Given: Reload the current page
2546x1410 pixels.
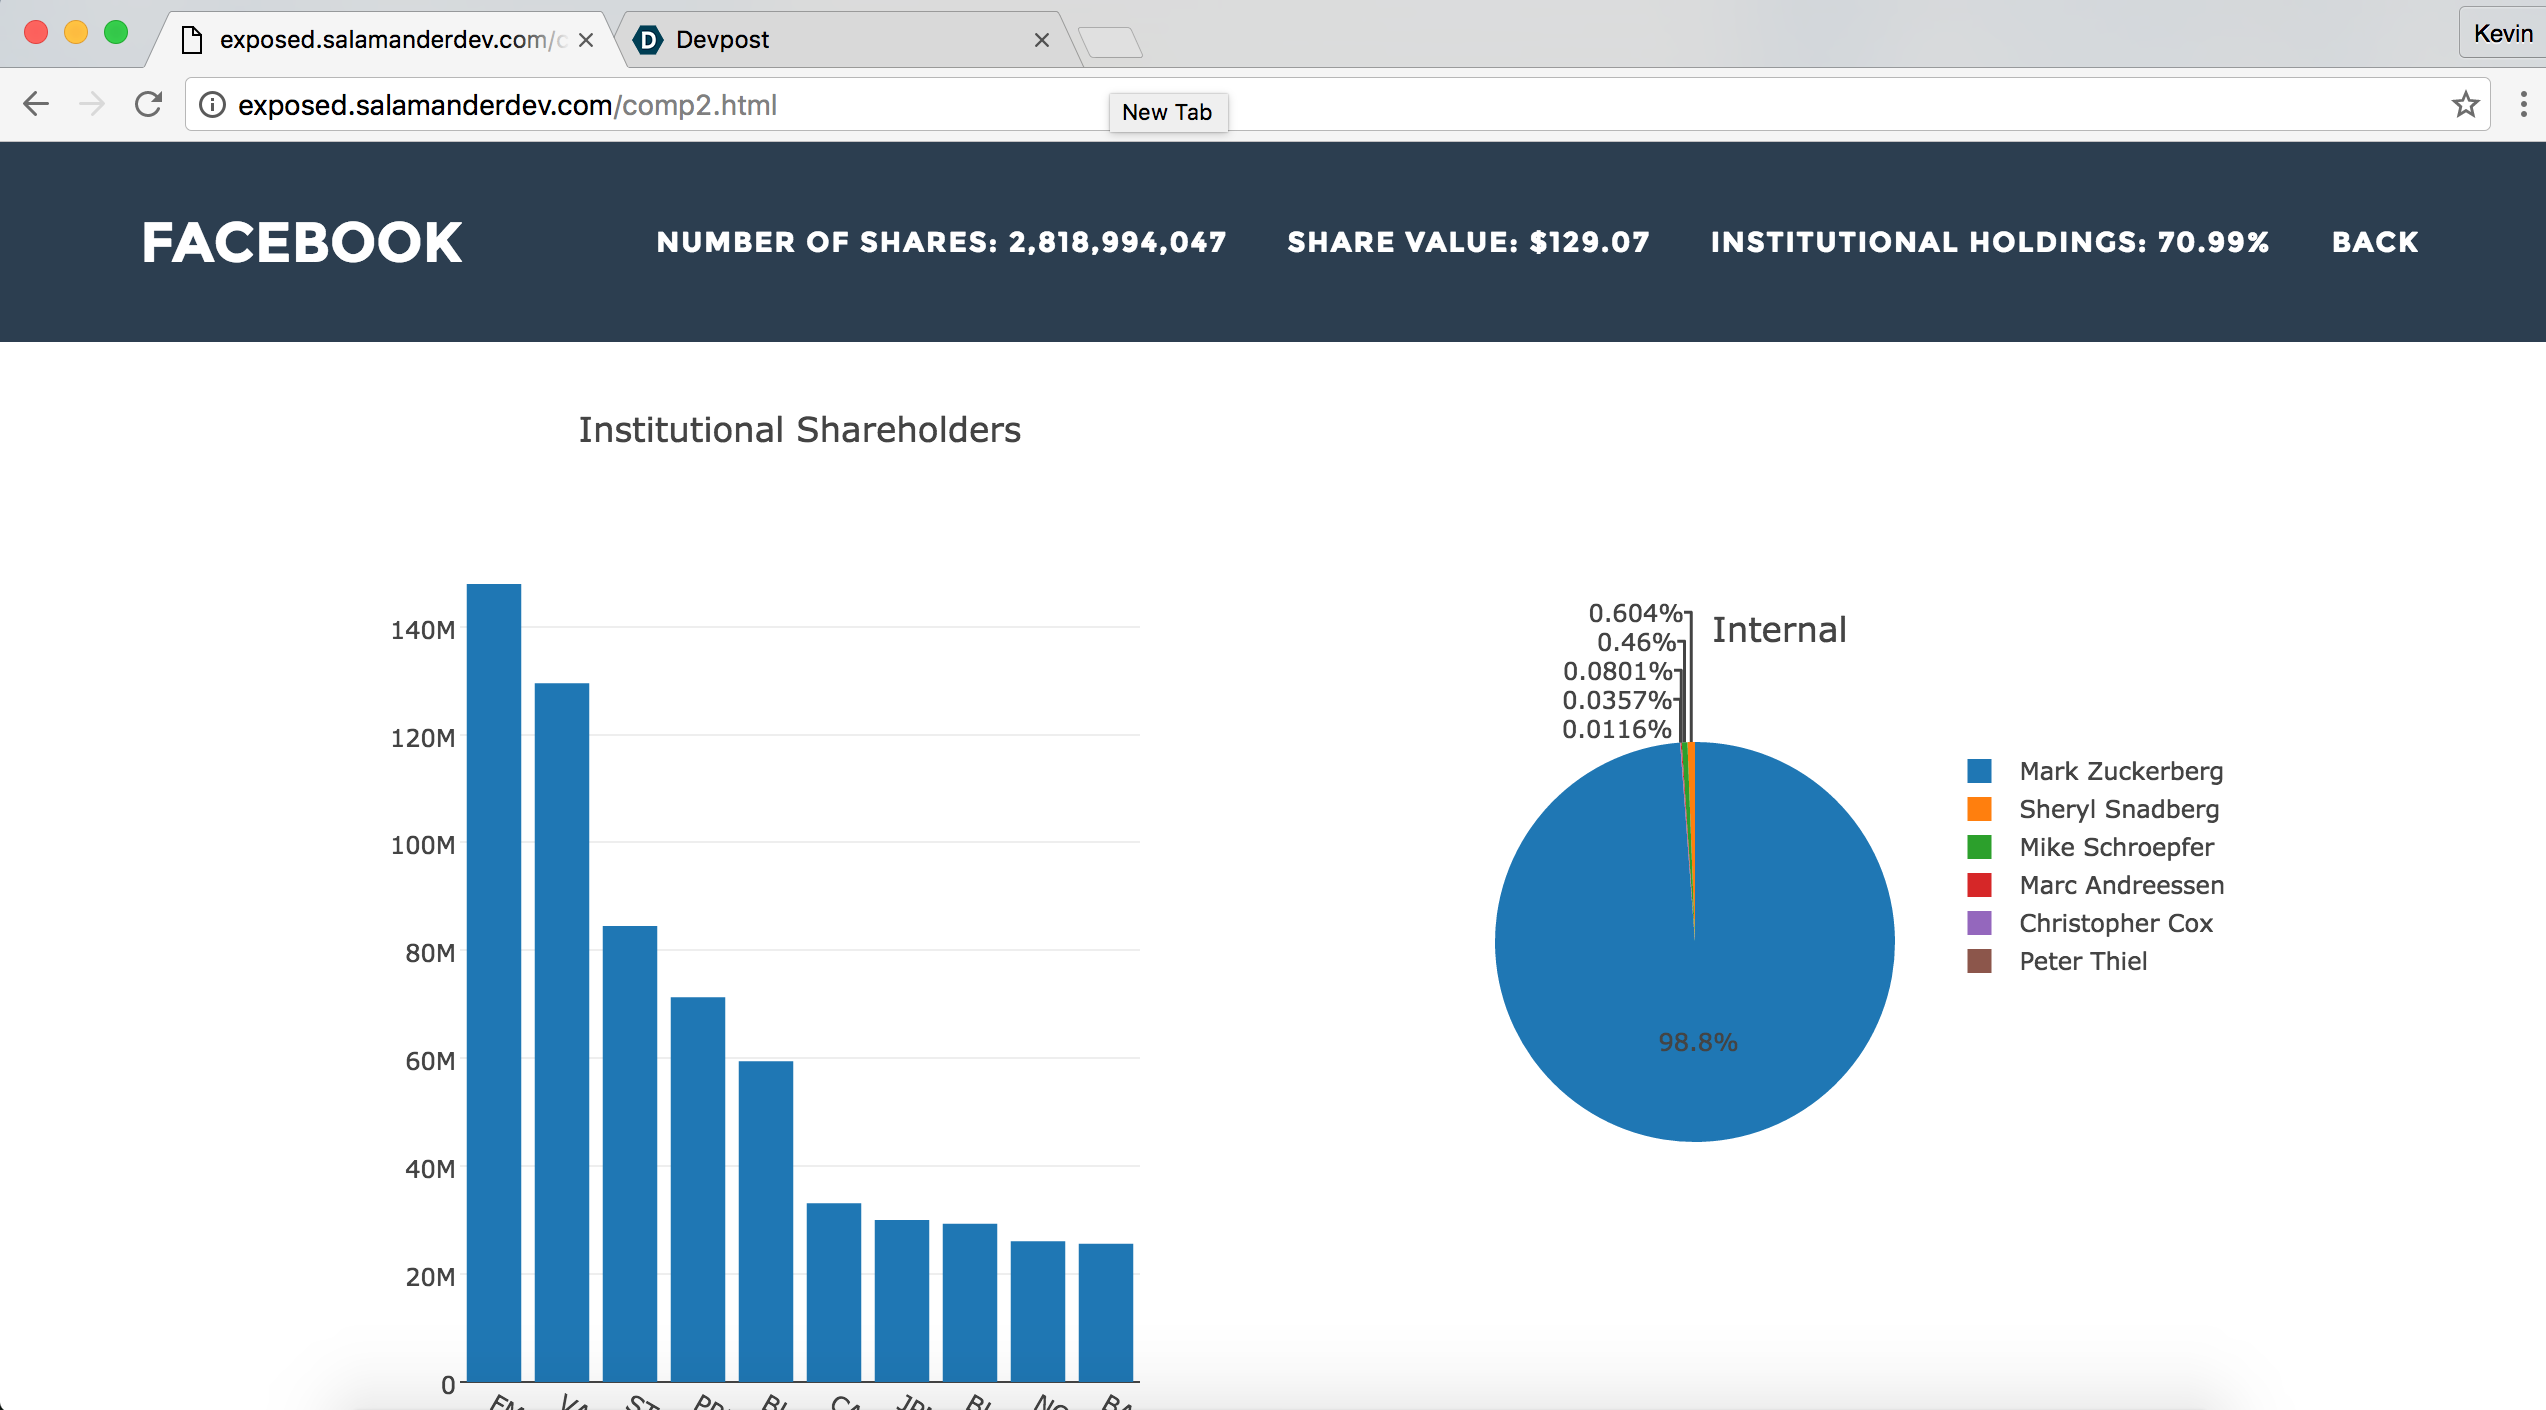Looking at the screenshot, I should point(149,104).
